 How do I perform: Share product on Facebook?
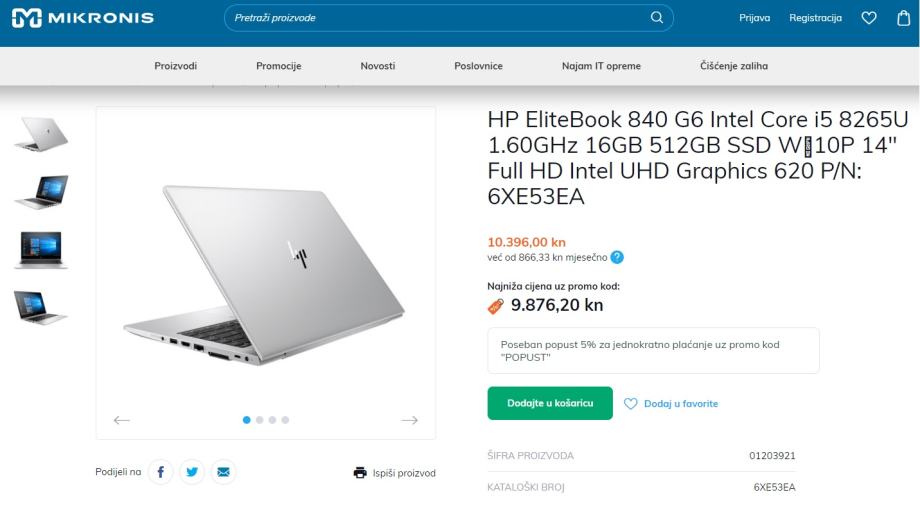point(161,472)
